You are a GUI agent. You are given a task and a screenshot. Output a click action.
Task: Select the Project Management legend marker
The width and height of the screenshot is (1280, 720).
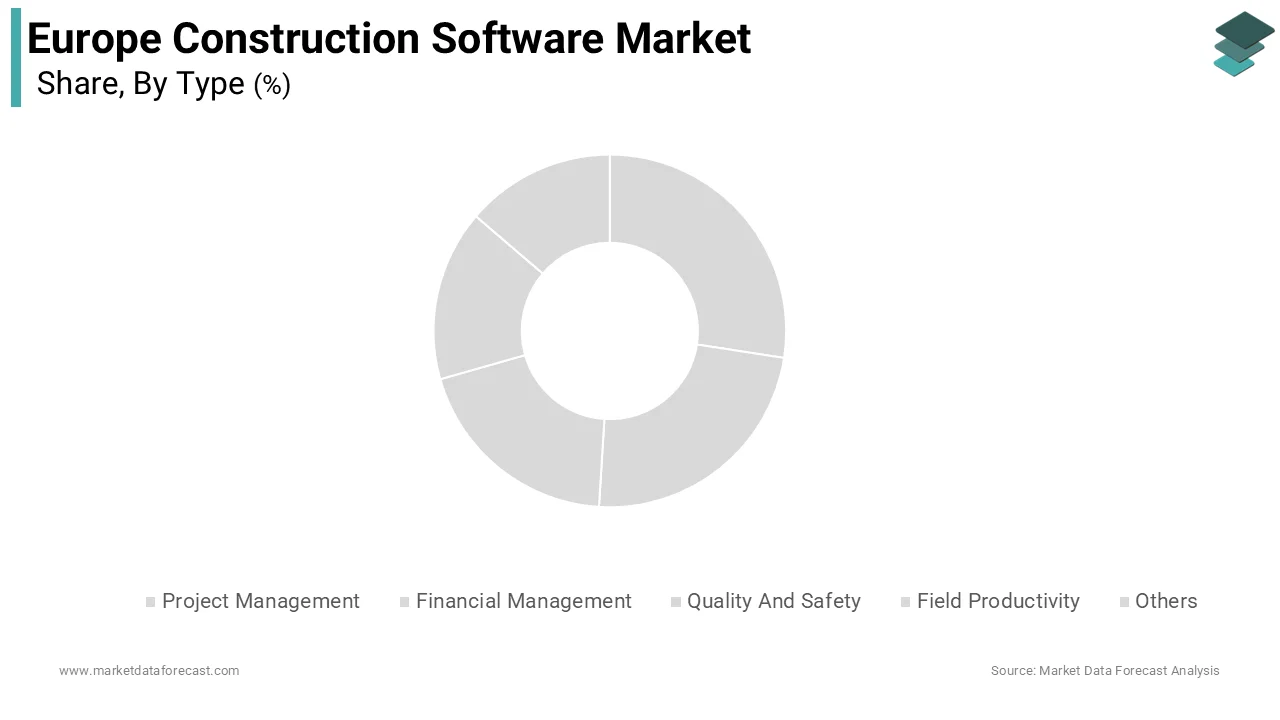coord(150,601)
